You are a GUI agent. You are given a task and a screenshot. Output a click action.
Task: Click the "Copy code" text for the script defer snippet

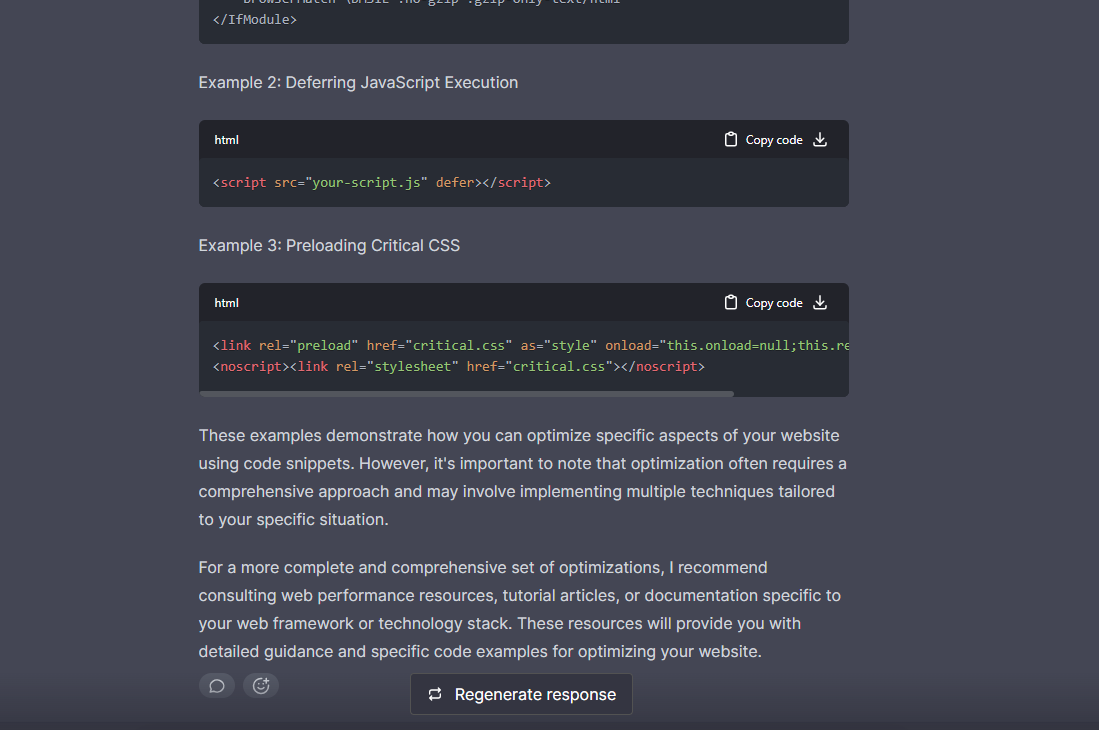[x=774, y=140]
